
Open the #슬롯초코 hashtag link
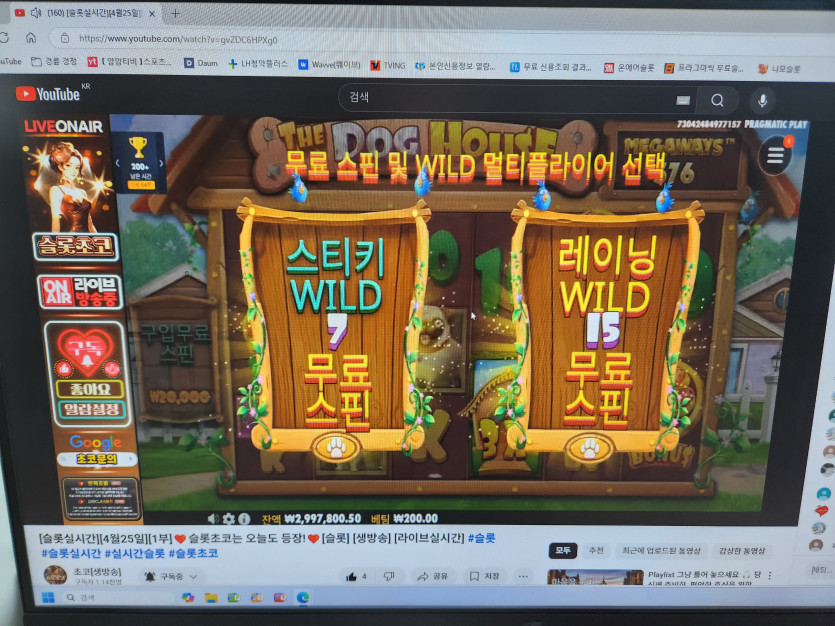coord(193,554)
